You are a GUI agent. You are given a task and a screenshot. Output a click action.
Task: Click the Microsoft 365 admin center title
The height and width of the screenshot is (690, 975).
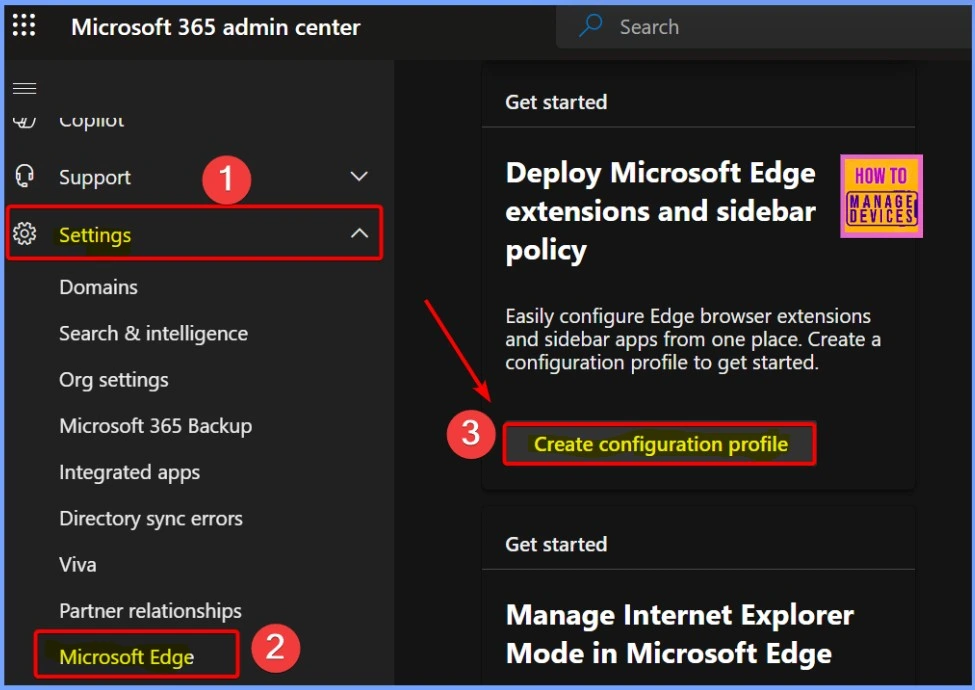(x=216, y=27)
